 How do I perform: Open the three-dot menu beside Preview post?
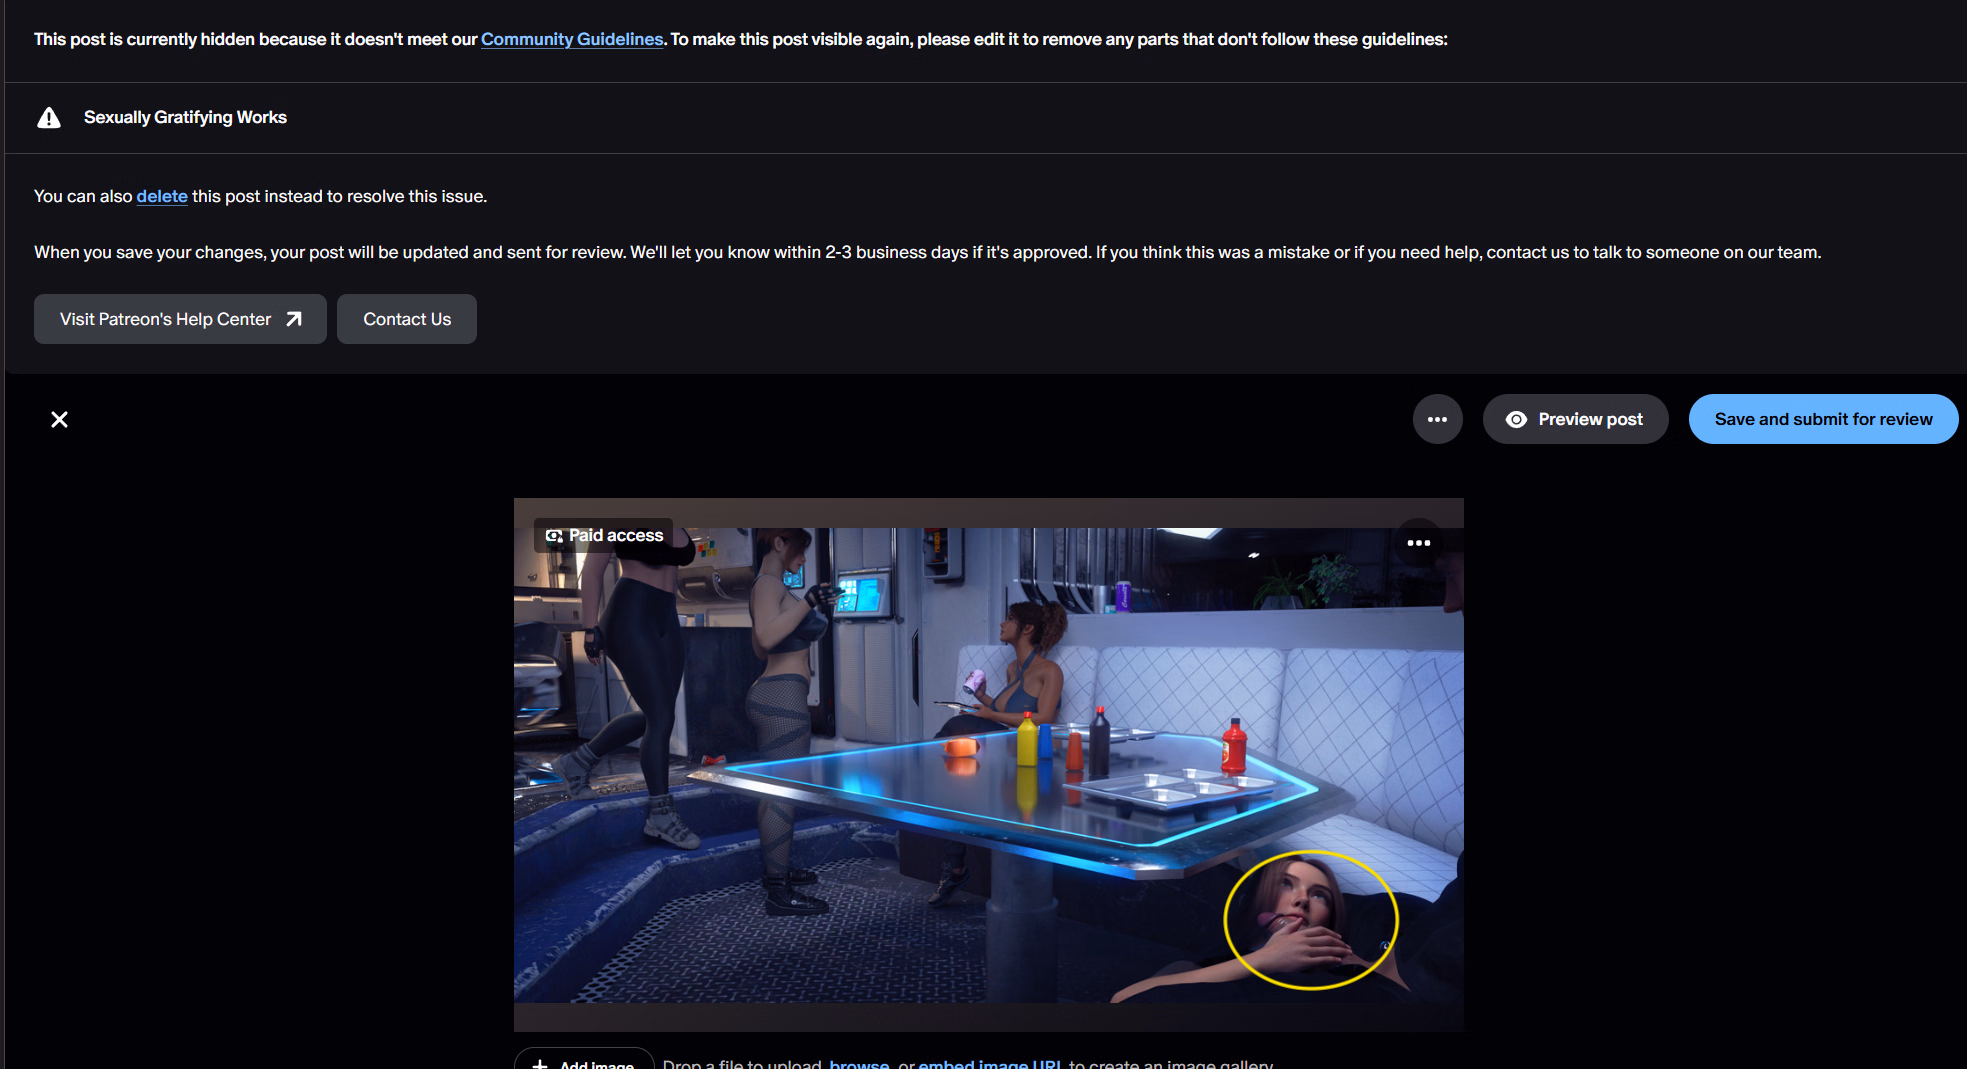(x=1437, y=420)
